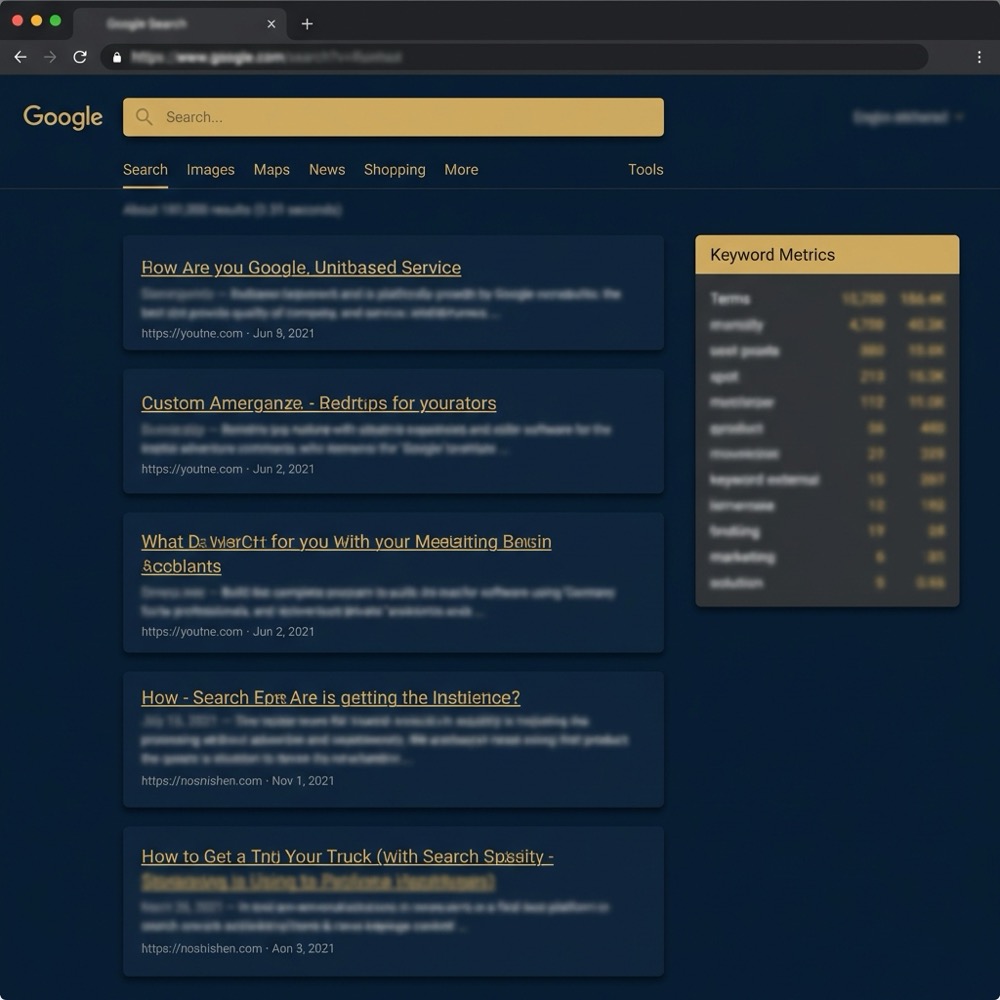Reload the page with the refresh icon

pyautogui.click(x=80, y=57)
